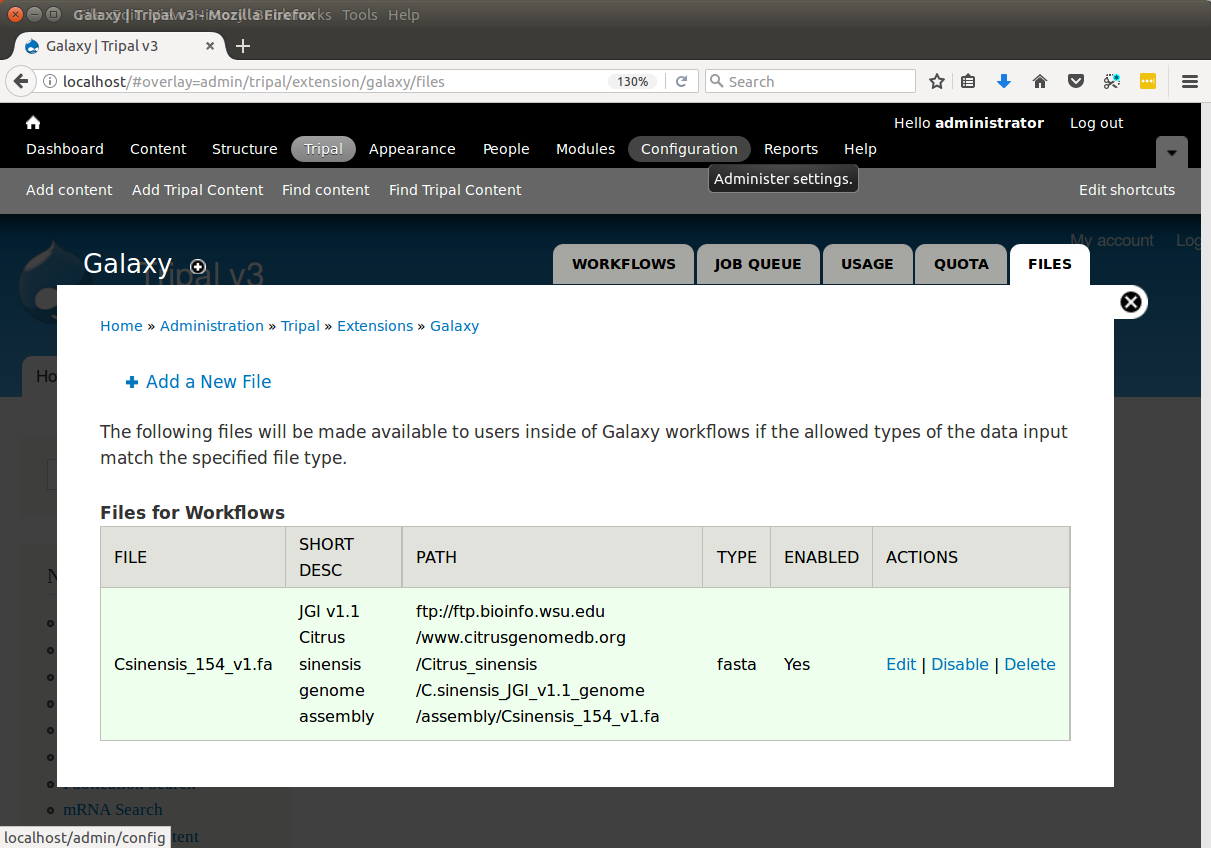The image size is (1211, 848).
Task: Collapse the admin shortcuts drawer arrow
Action: pos(1172,152)
